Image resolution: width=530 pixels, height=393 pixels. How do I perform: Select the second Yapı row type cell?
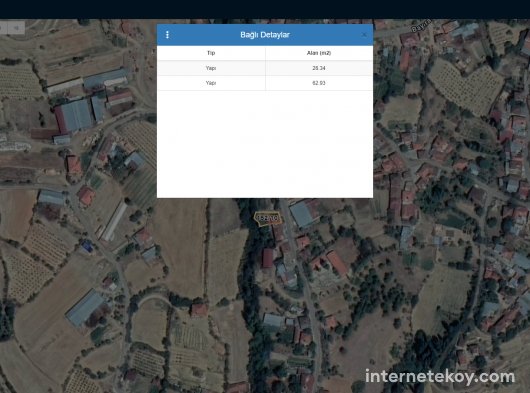(x=211, y=83)
